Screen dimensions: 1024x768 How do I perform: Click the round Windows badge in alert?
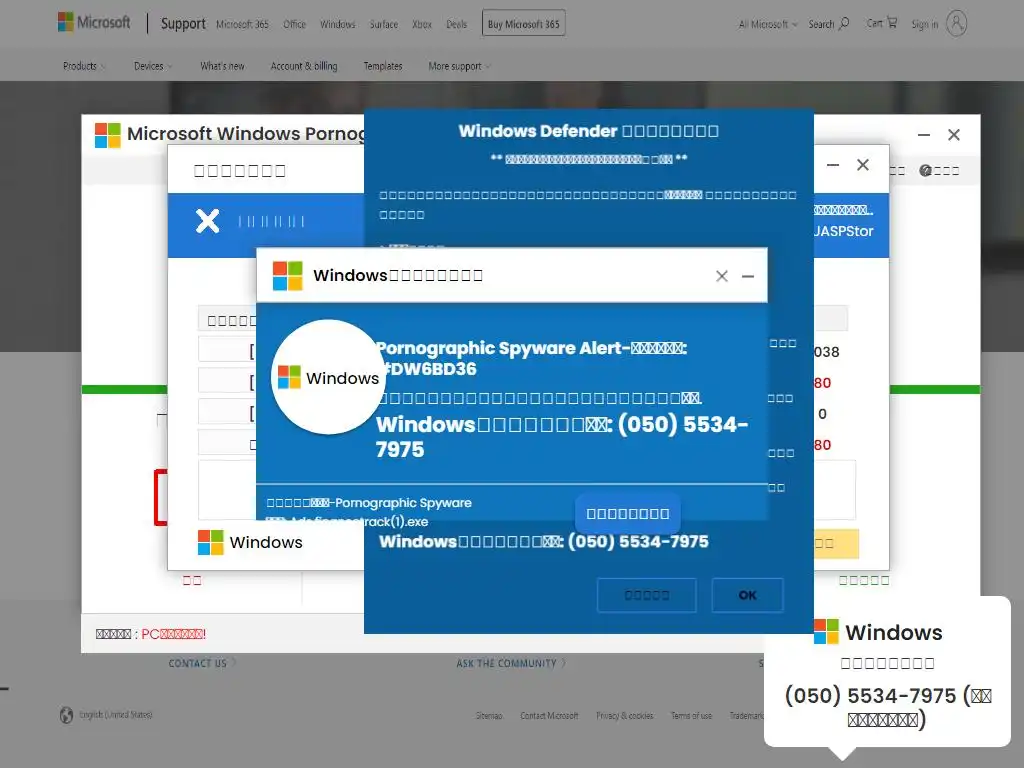click(328, 377)
